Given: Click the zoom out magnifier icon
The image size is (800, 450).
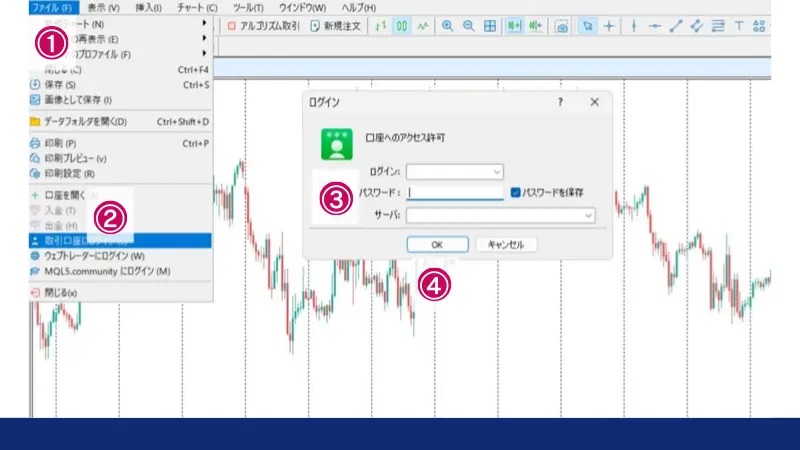Looking at the screenshot, I should tap(467, 25).
